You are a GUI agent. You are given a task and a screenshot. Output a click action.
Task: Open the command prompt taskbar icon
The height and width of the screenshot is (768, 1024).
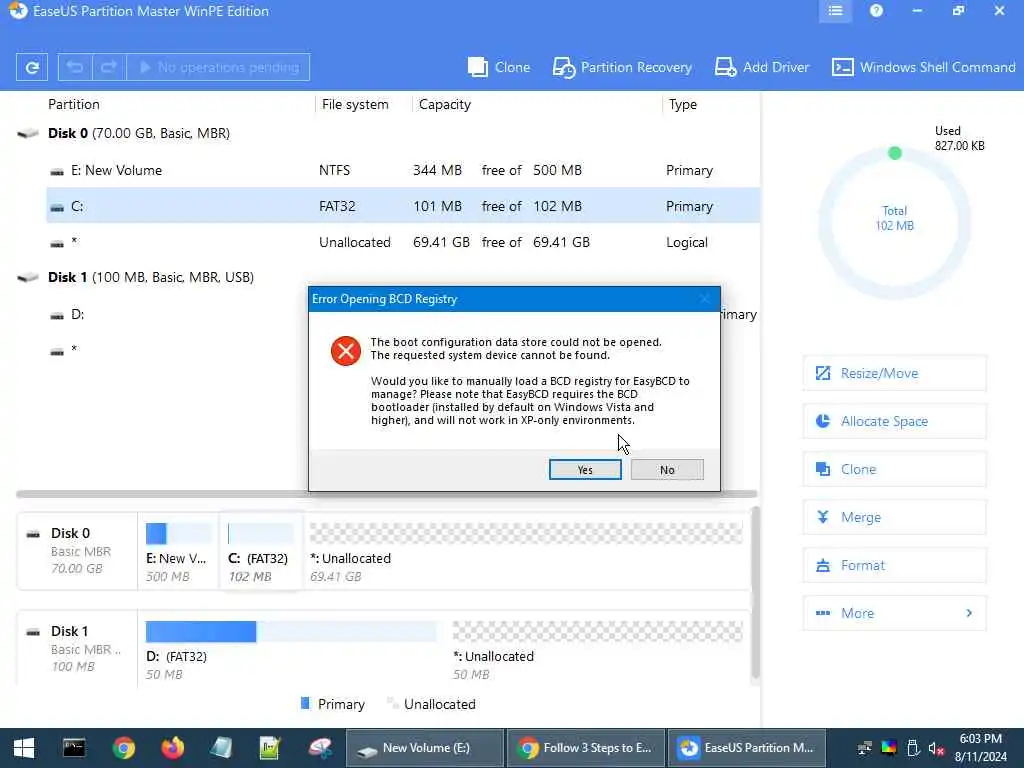74,748
